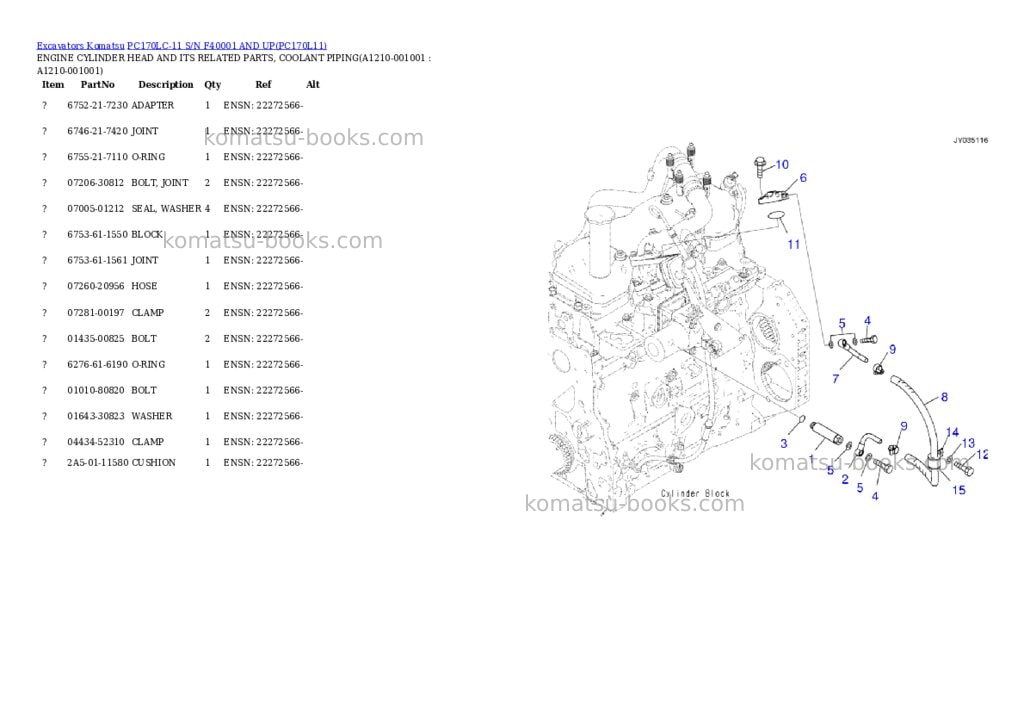Open the PC170LC-11 S/N F40001 AND UP link

[x=227, y=46]
